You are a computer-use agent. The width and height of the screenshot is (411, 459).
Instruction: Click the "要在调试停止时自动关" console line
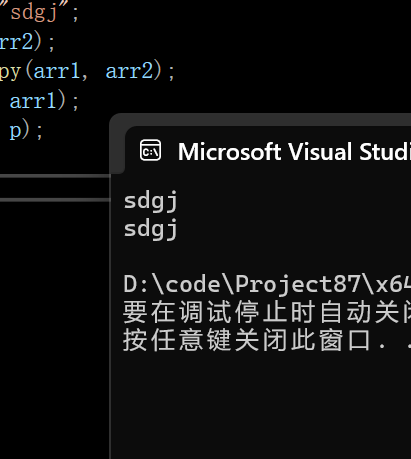(267, 312)
